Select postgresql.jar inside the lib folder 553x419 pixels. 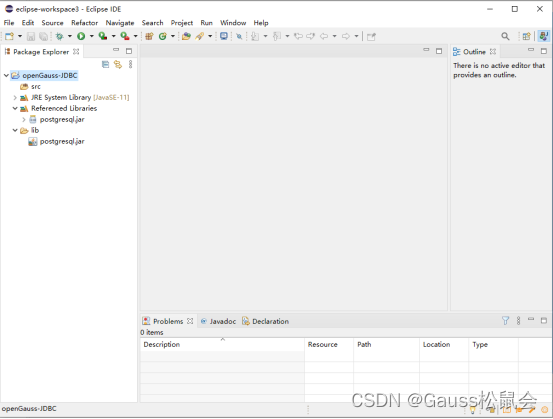pyautogui.click(x=56, y=141)
